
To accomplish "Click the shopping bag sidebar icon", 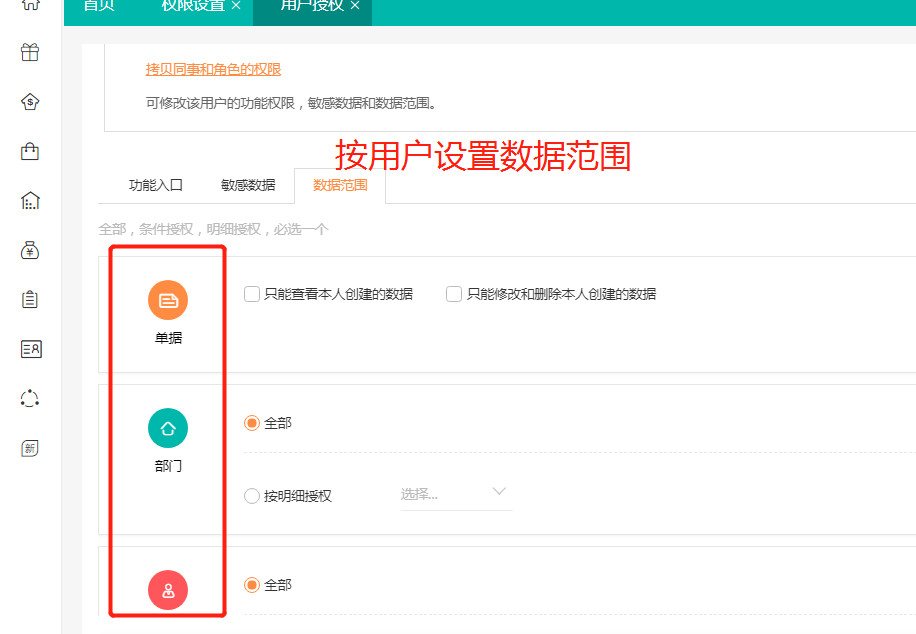I will (30, 151).
